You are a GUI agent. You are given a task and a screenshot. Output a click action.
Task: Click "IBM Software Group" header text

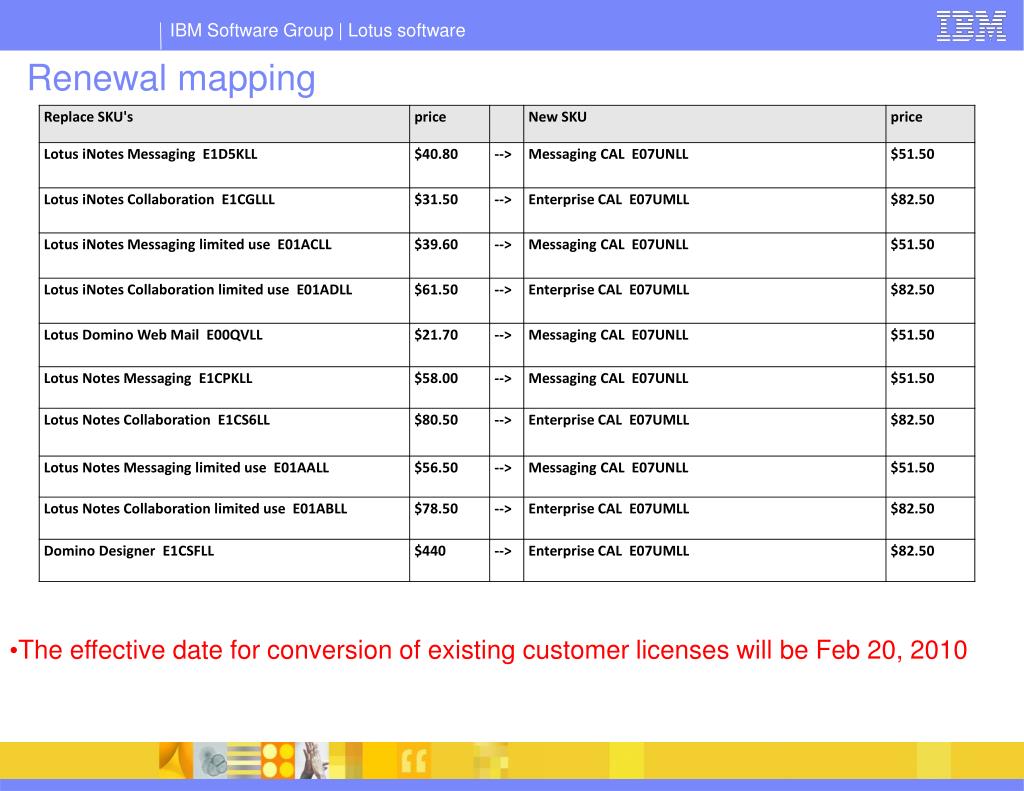coord(251,30)
